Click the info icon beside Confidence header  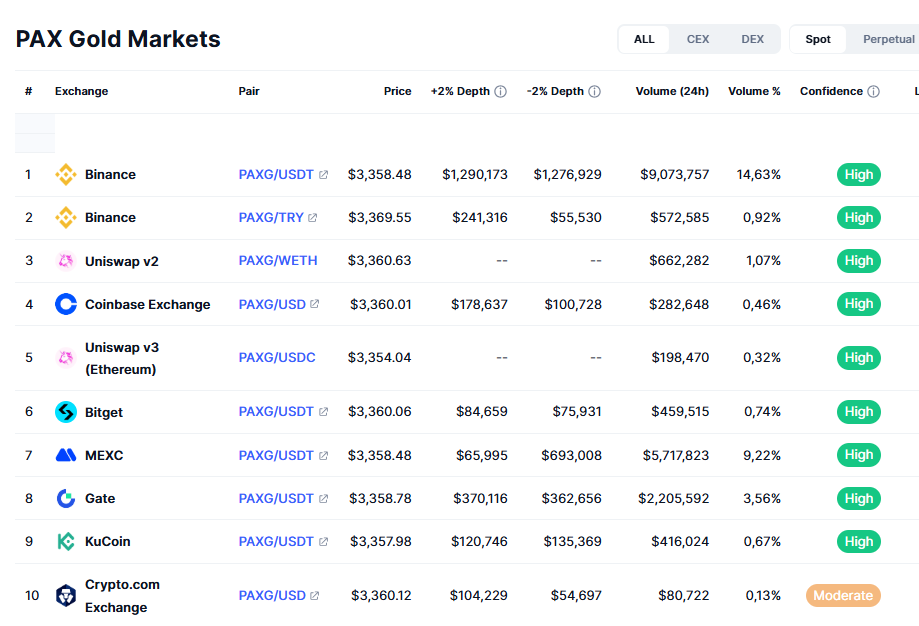click(873, 92)
